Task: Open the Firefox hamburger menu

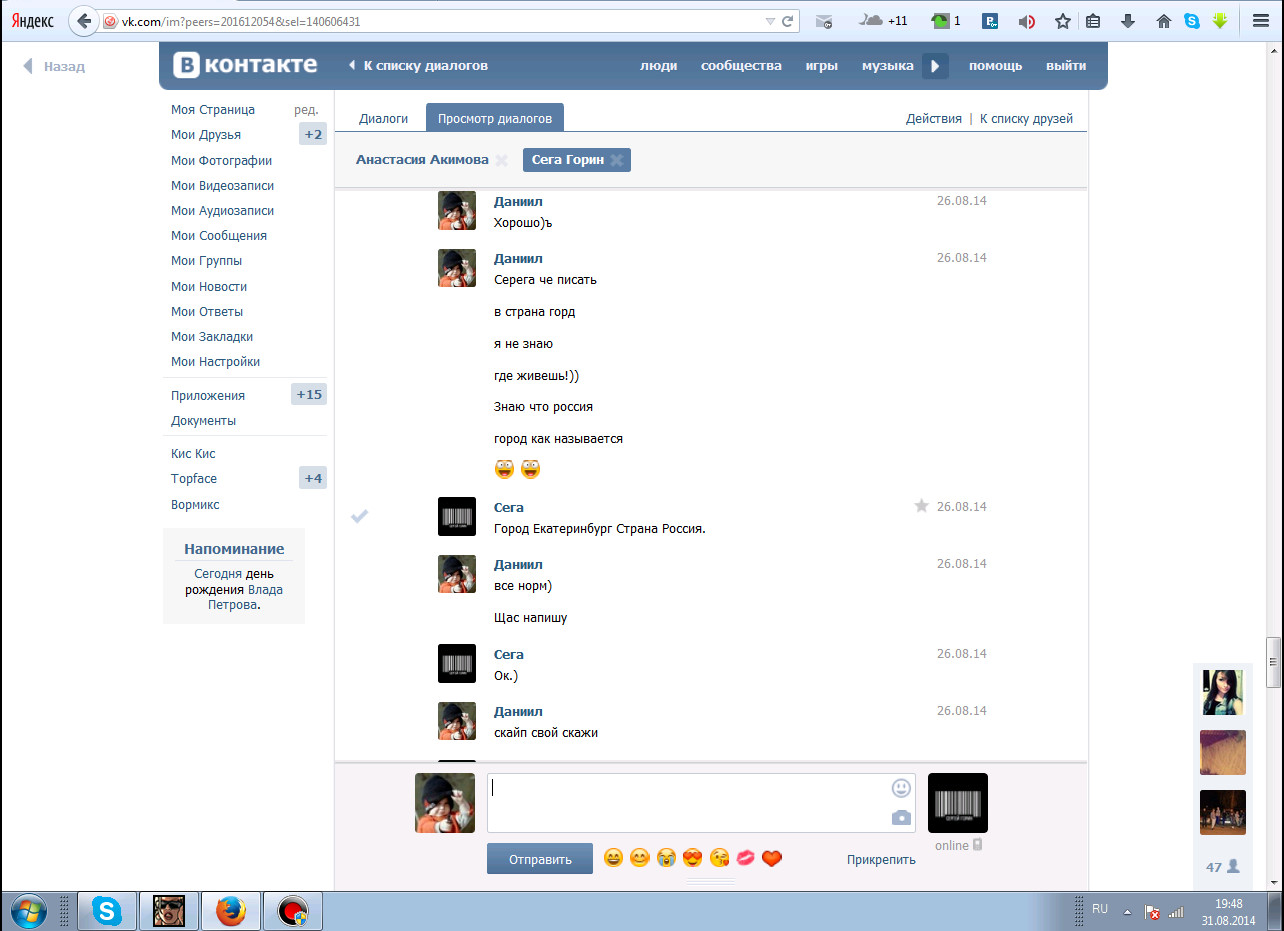Action: [x=1260, y=21]
